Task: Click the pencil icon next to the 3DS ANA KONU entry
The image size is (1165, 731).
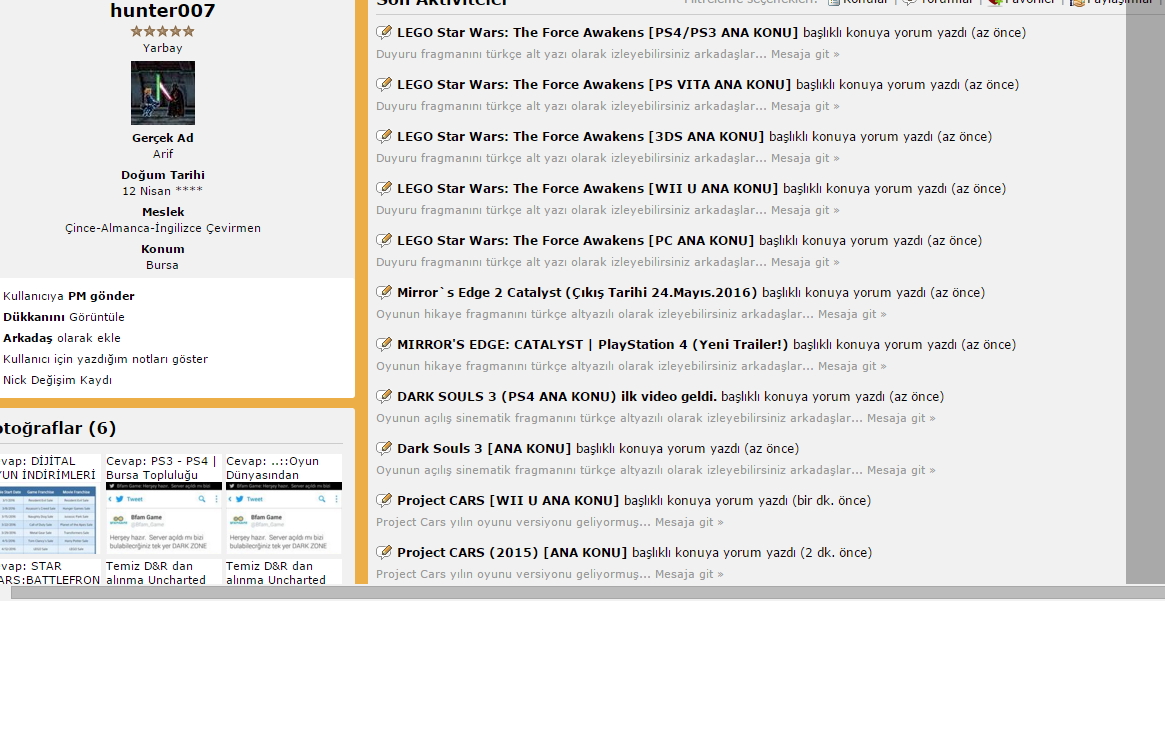Action: [x=384, y=136]
